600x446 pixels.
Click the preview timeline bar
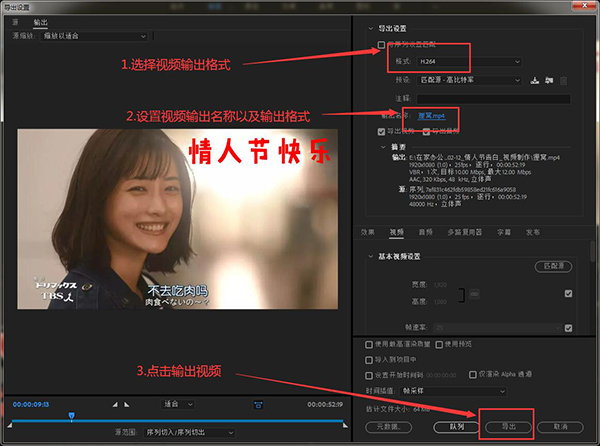[178, 421]
